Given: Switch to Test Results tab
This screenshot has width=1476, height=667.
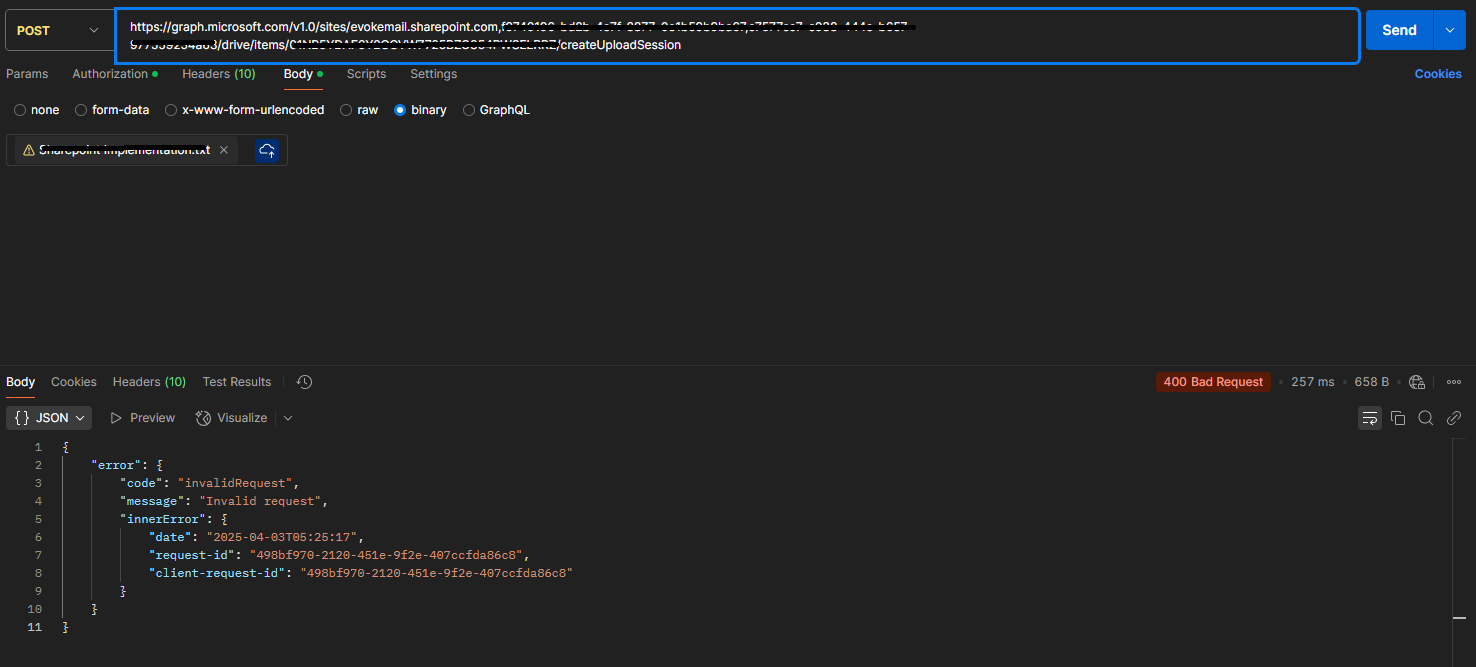Looking at the screenshot, I should pyautogui.click(x=237, y=382).
